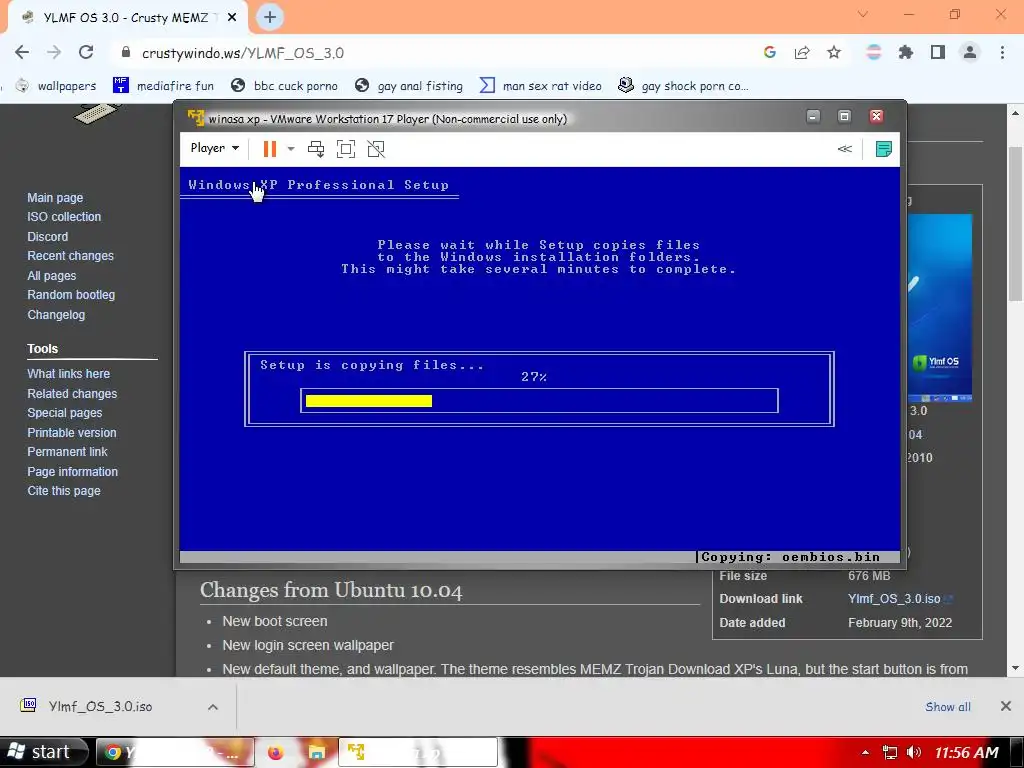Enter VMware full screen mode

point(346,149)
